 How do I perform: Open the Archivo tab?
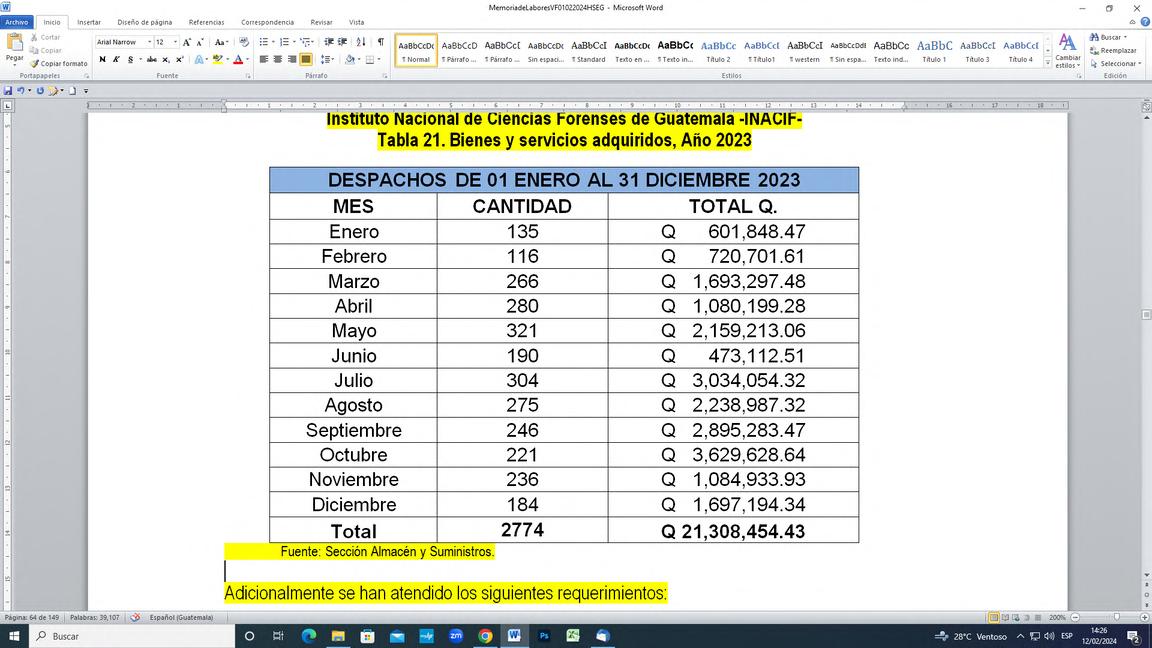pyautogui.click(x=16, y=23)
